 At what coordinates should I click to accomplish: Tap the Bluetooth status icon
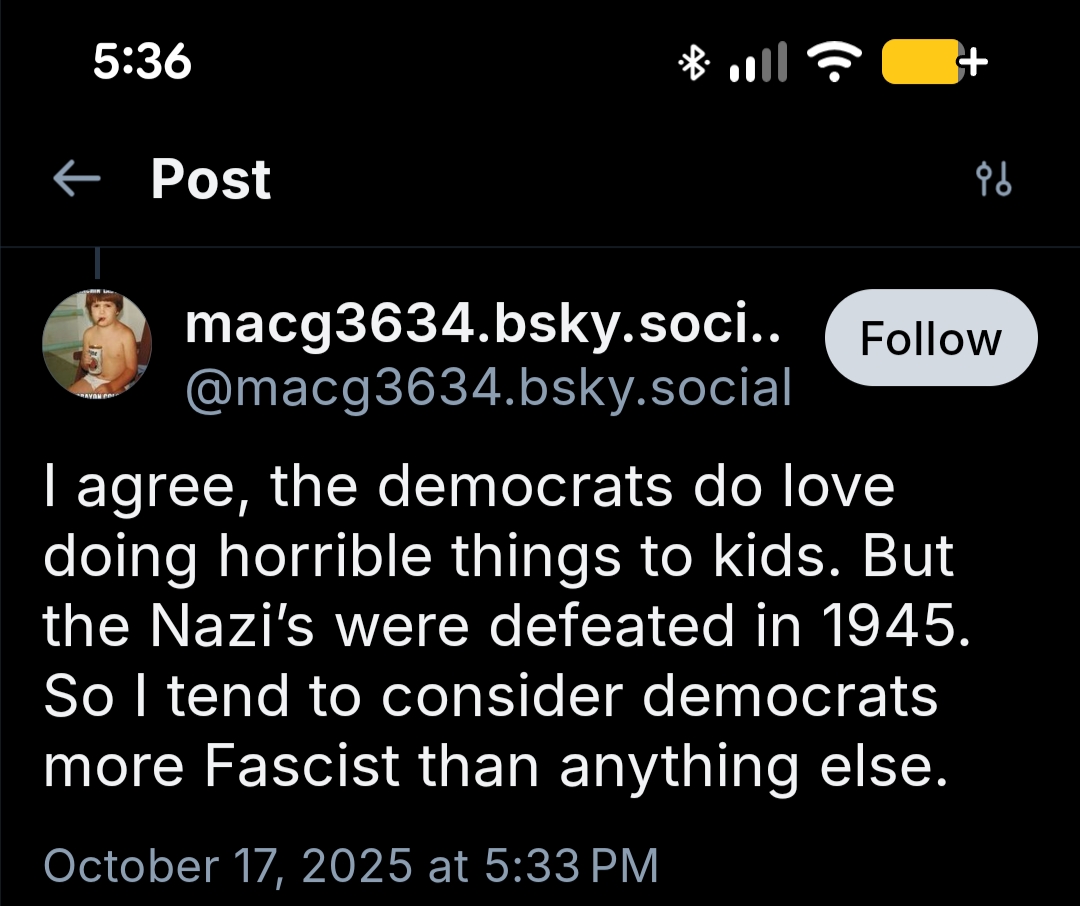(691, 64)
